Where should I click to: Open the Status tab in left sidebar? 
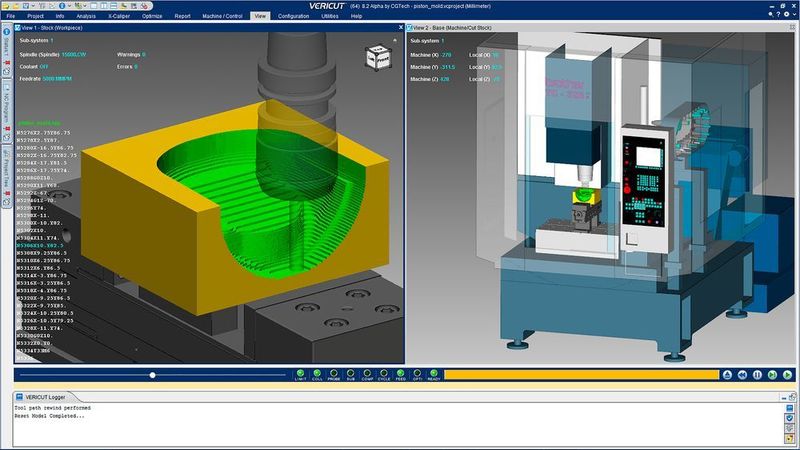tap(6, 48)
